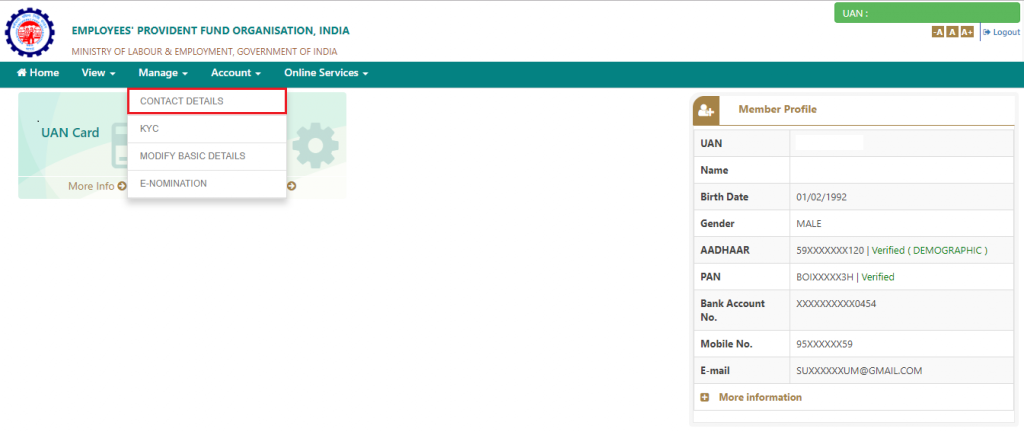Open the Home menu item
The width and height of the screenshot is (1024, 432).
(38, 73)
